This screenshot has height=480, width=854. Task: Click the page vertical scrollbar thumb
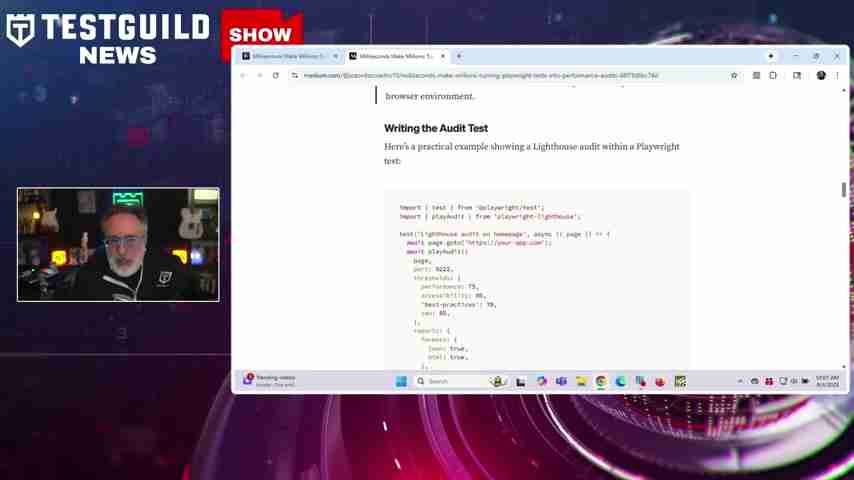click(x=844, y=189)
